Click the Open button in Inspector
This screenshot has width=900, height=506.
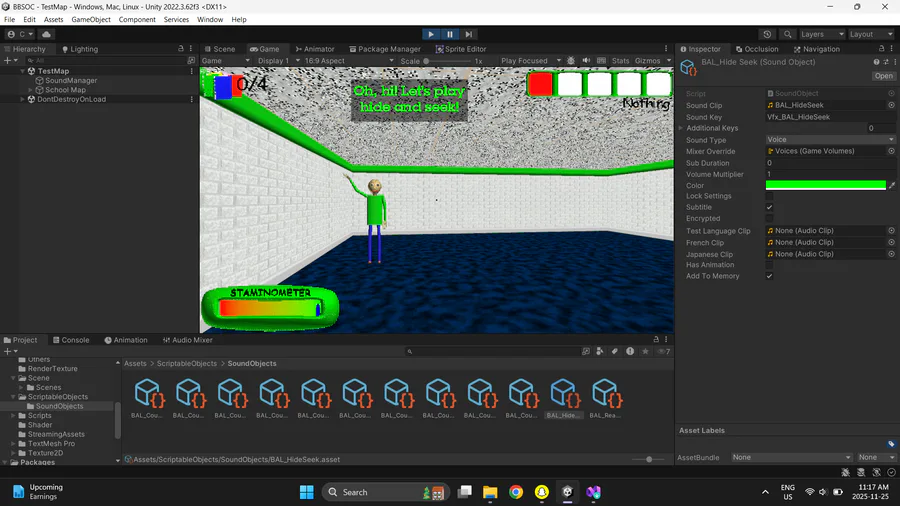[883, 76]
